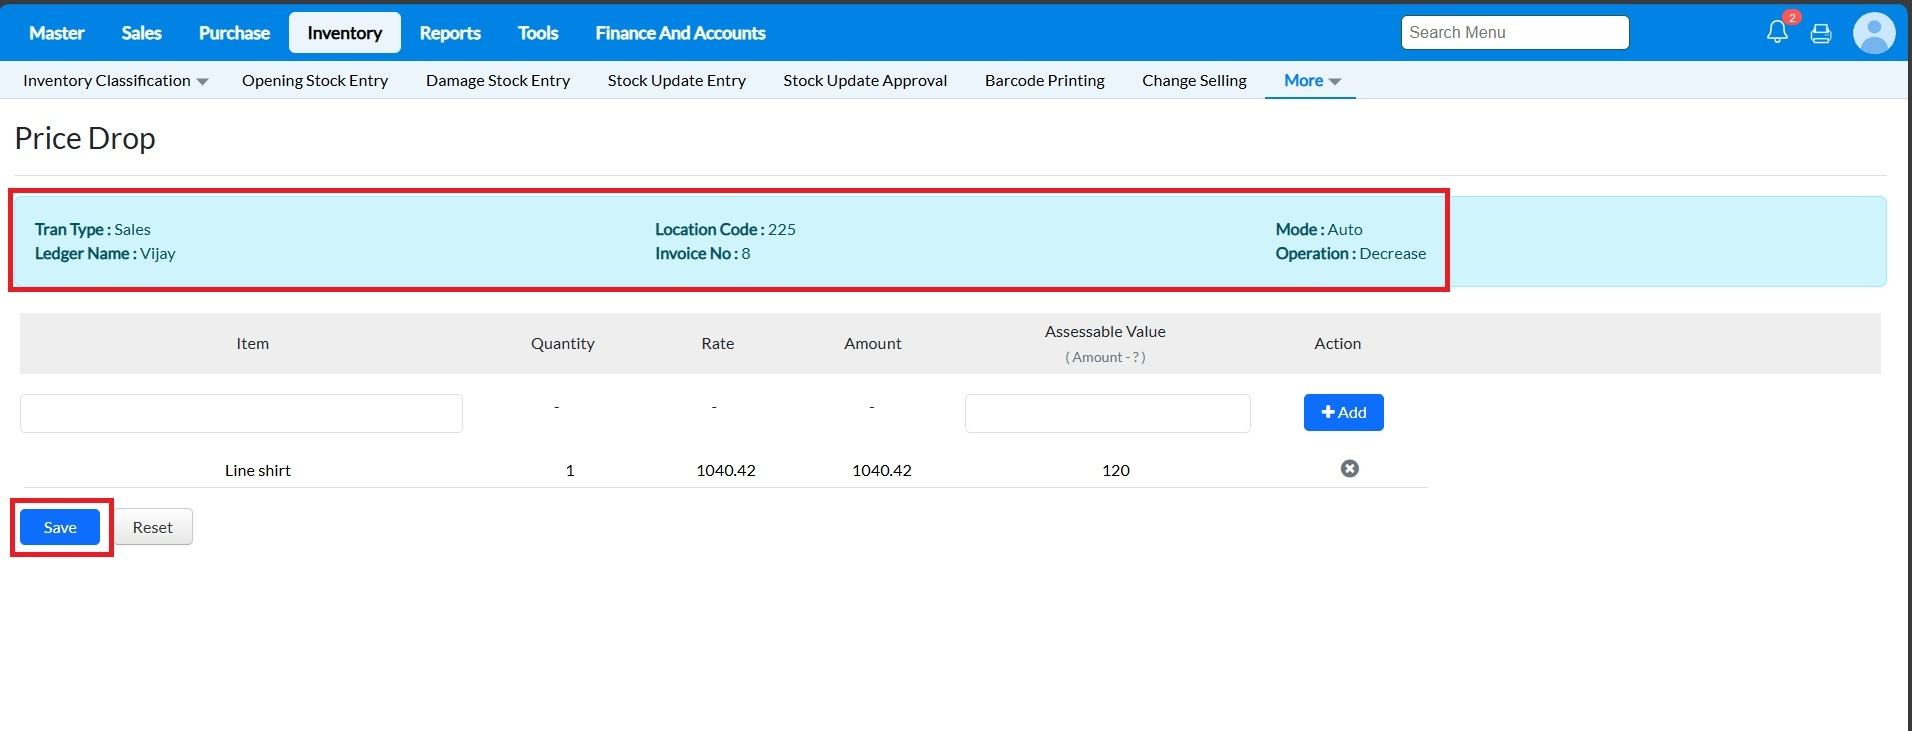This screenshot has height=731, width=1912.
Task: Open the Purchase menu
Action: coord(234,33)
